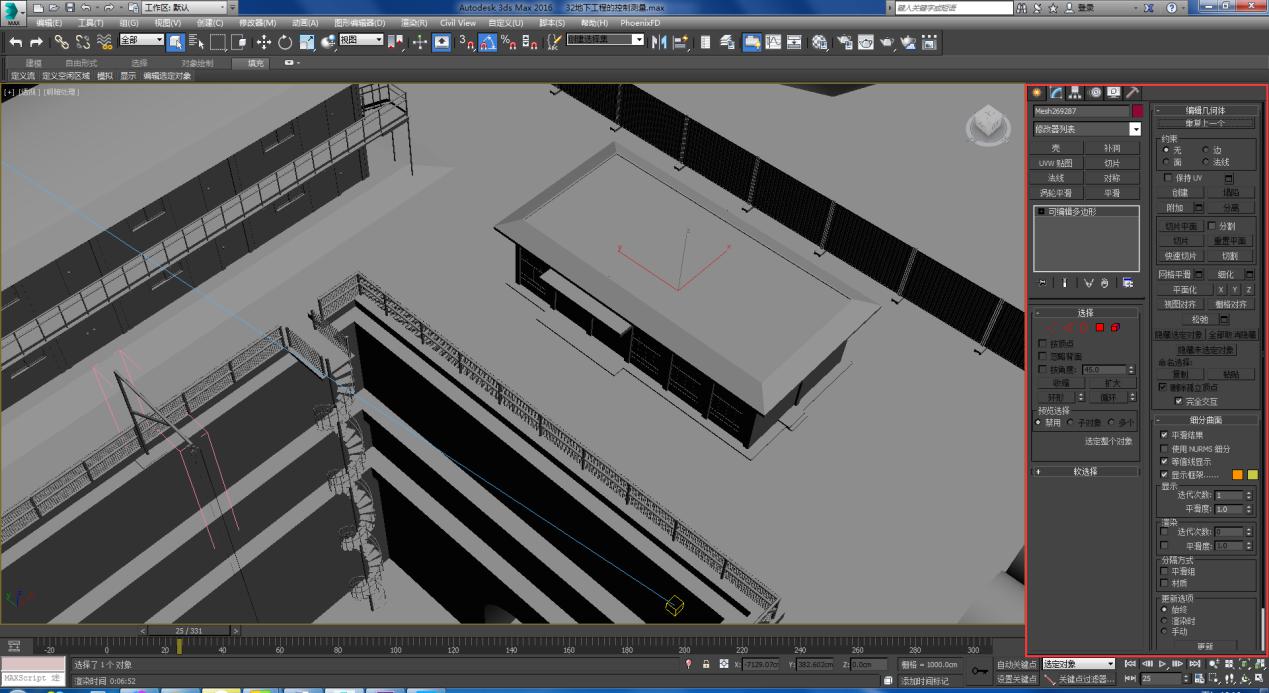
Task: Open the Hierarchy command panel tab
Action: (1076, 92)
